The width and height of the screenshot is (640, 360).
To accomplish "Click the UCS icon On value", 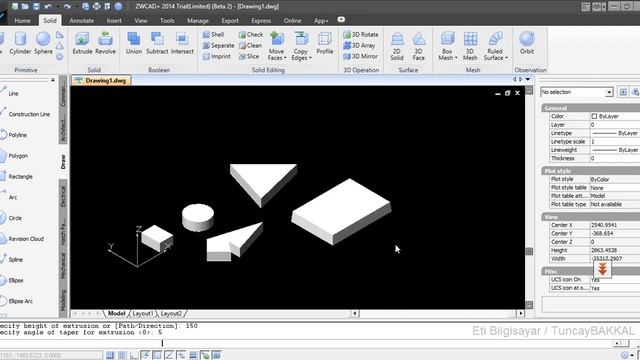I will [615, 280].
